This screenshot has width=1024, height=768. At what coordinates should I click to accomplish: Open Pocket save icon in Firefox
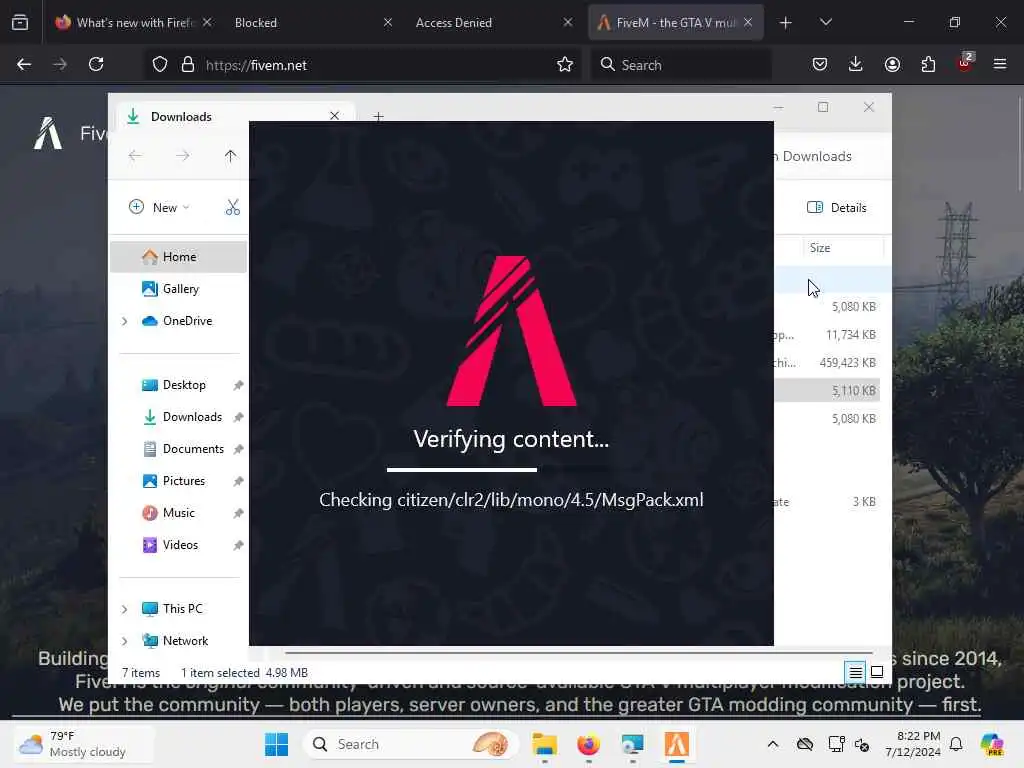pos(820,65)
